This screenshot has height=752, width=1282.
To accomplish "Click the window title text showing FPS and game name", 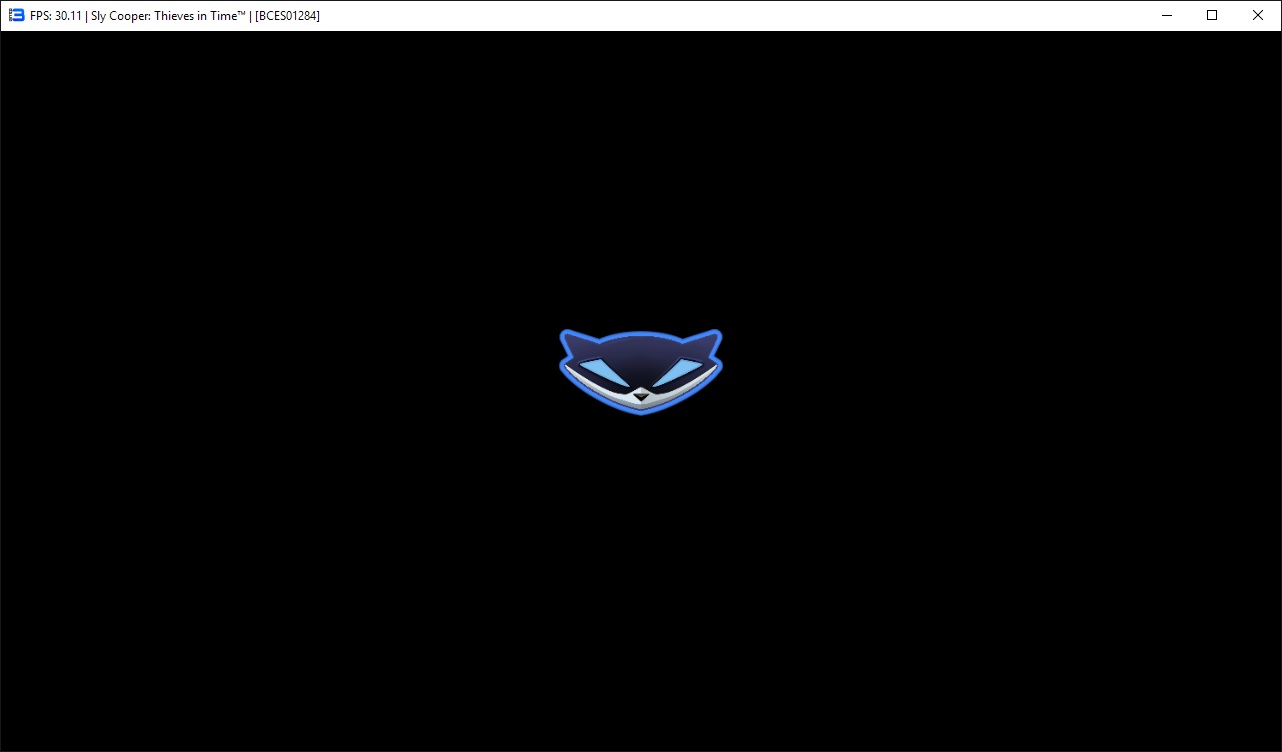I will tap(175, 16).
